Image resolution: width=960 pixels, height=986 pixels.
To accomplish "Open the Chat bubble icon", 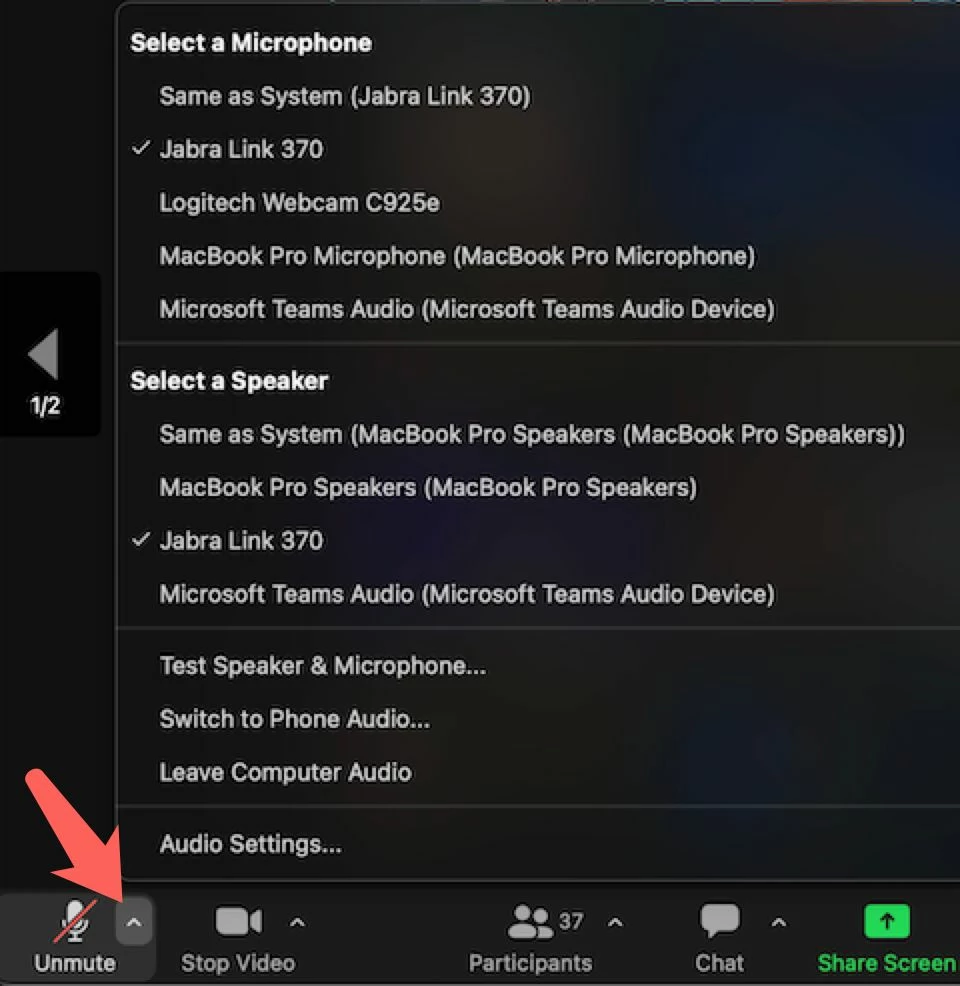I will pos(719,921).
